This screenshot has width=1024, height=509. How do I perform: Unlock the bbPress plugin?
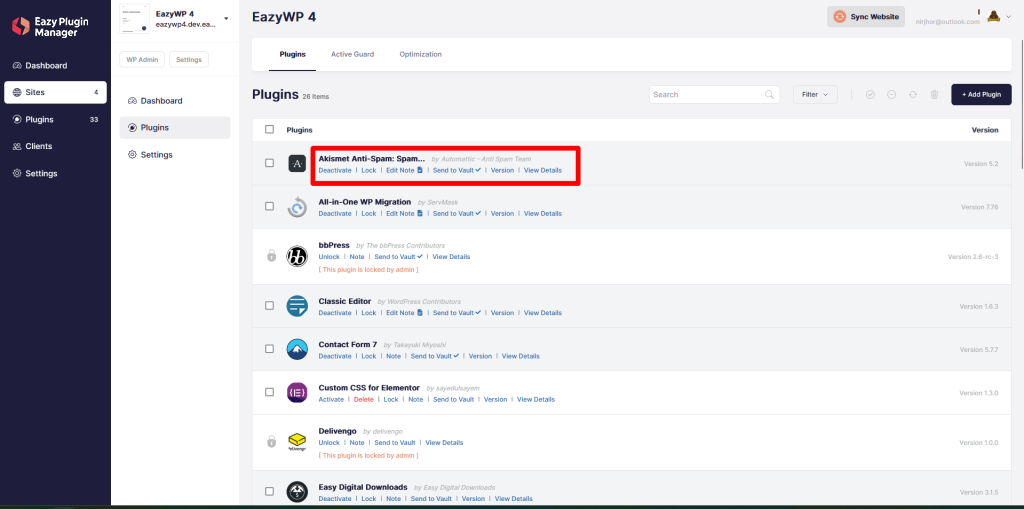tap(329, 257)
